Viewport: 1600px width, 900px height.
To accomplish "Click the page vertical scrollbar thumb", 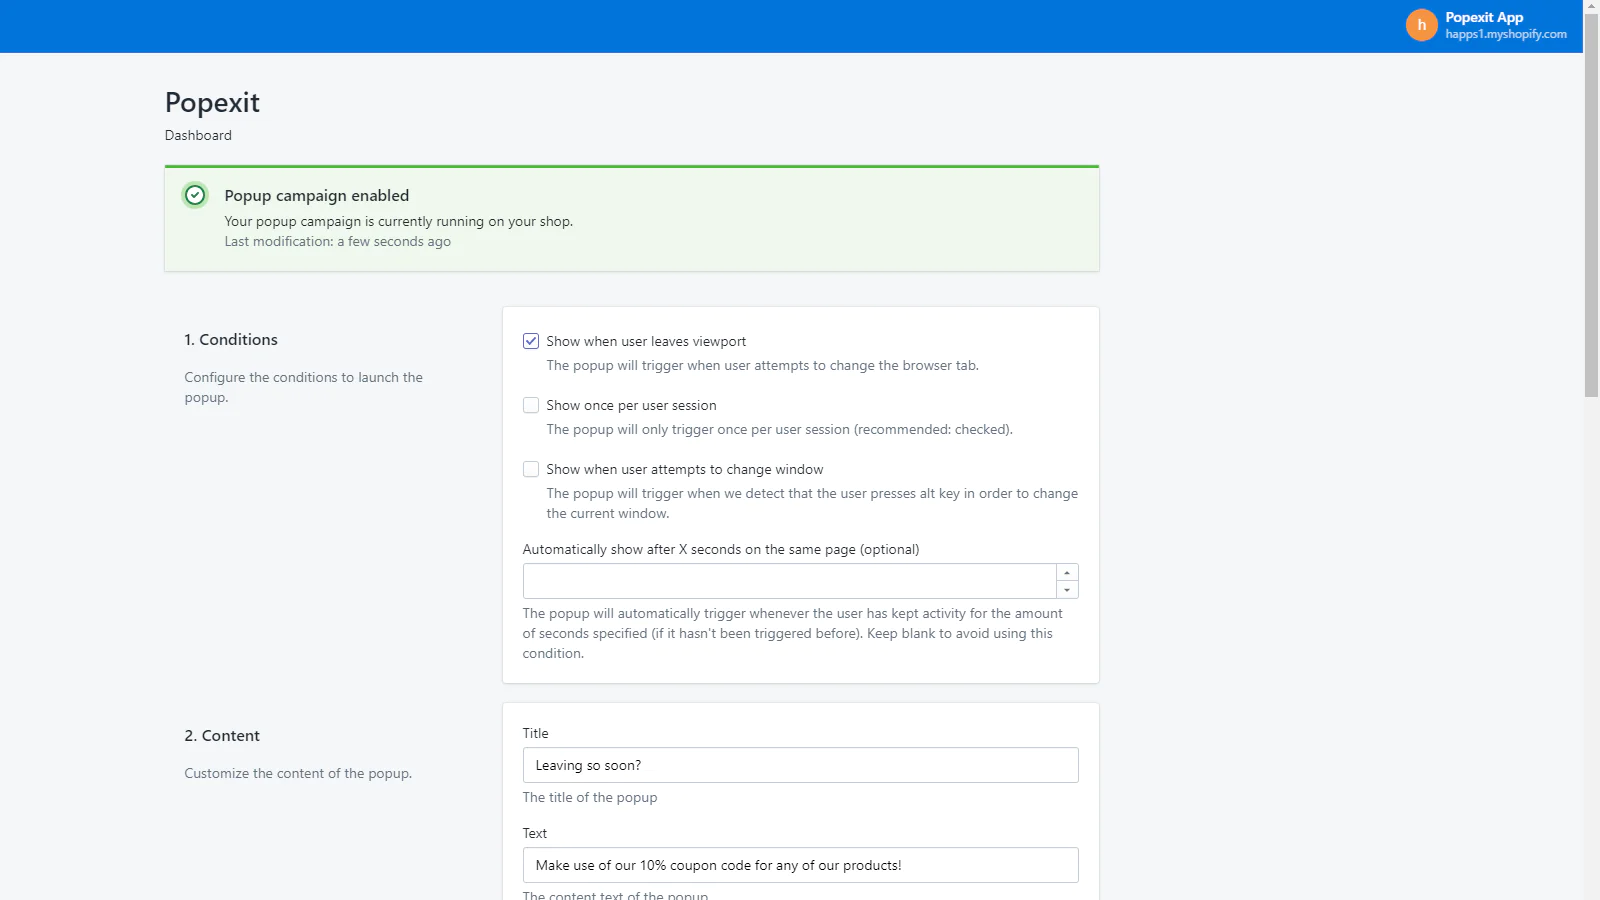I will click(x=1591, y=205).
